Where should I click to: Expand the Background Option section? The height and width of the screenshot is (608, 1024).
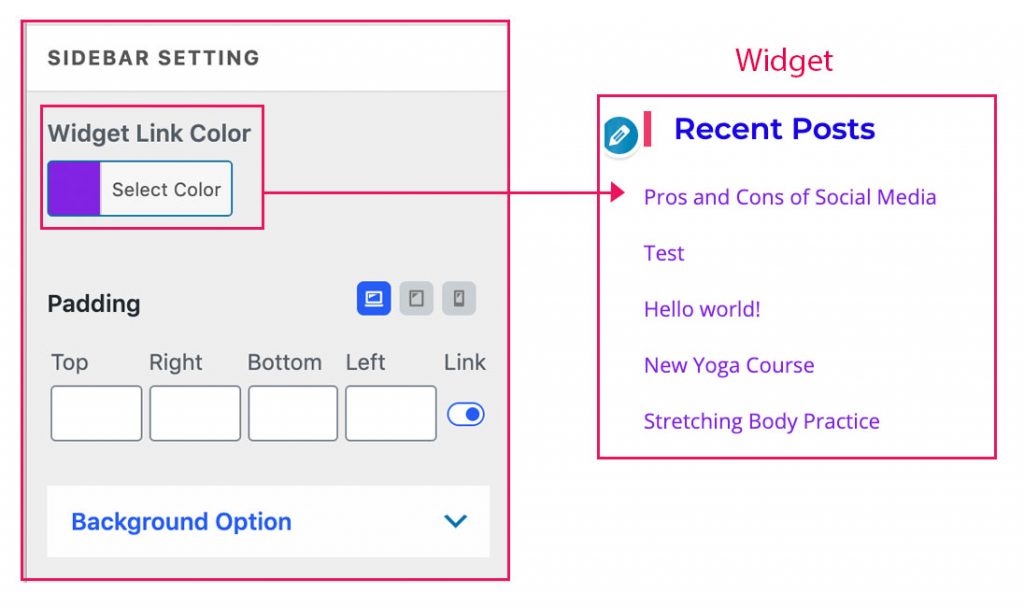click(x=180, y=521)
